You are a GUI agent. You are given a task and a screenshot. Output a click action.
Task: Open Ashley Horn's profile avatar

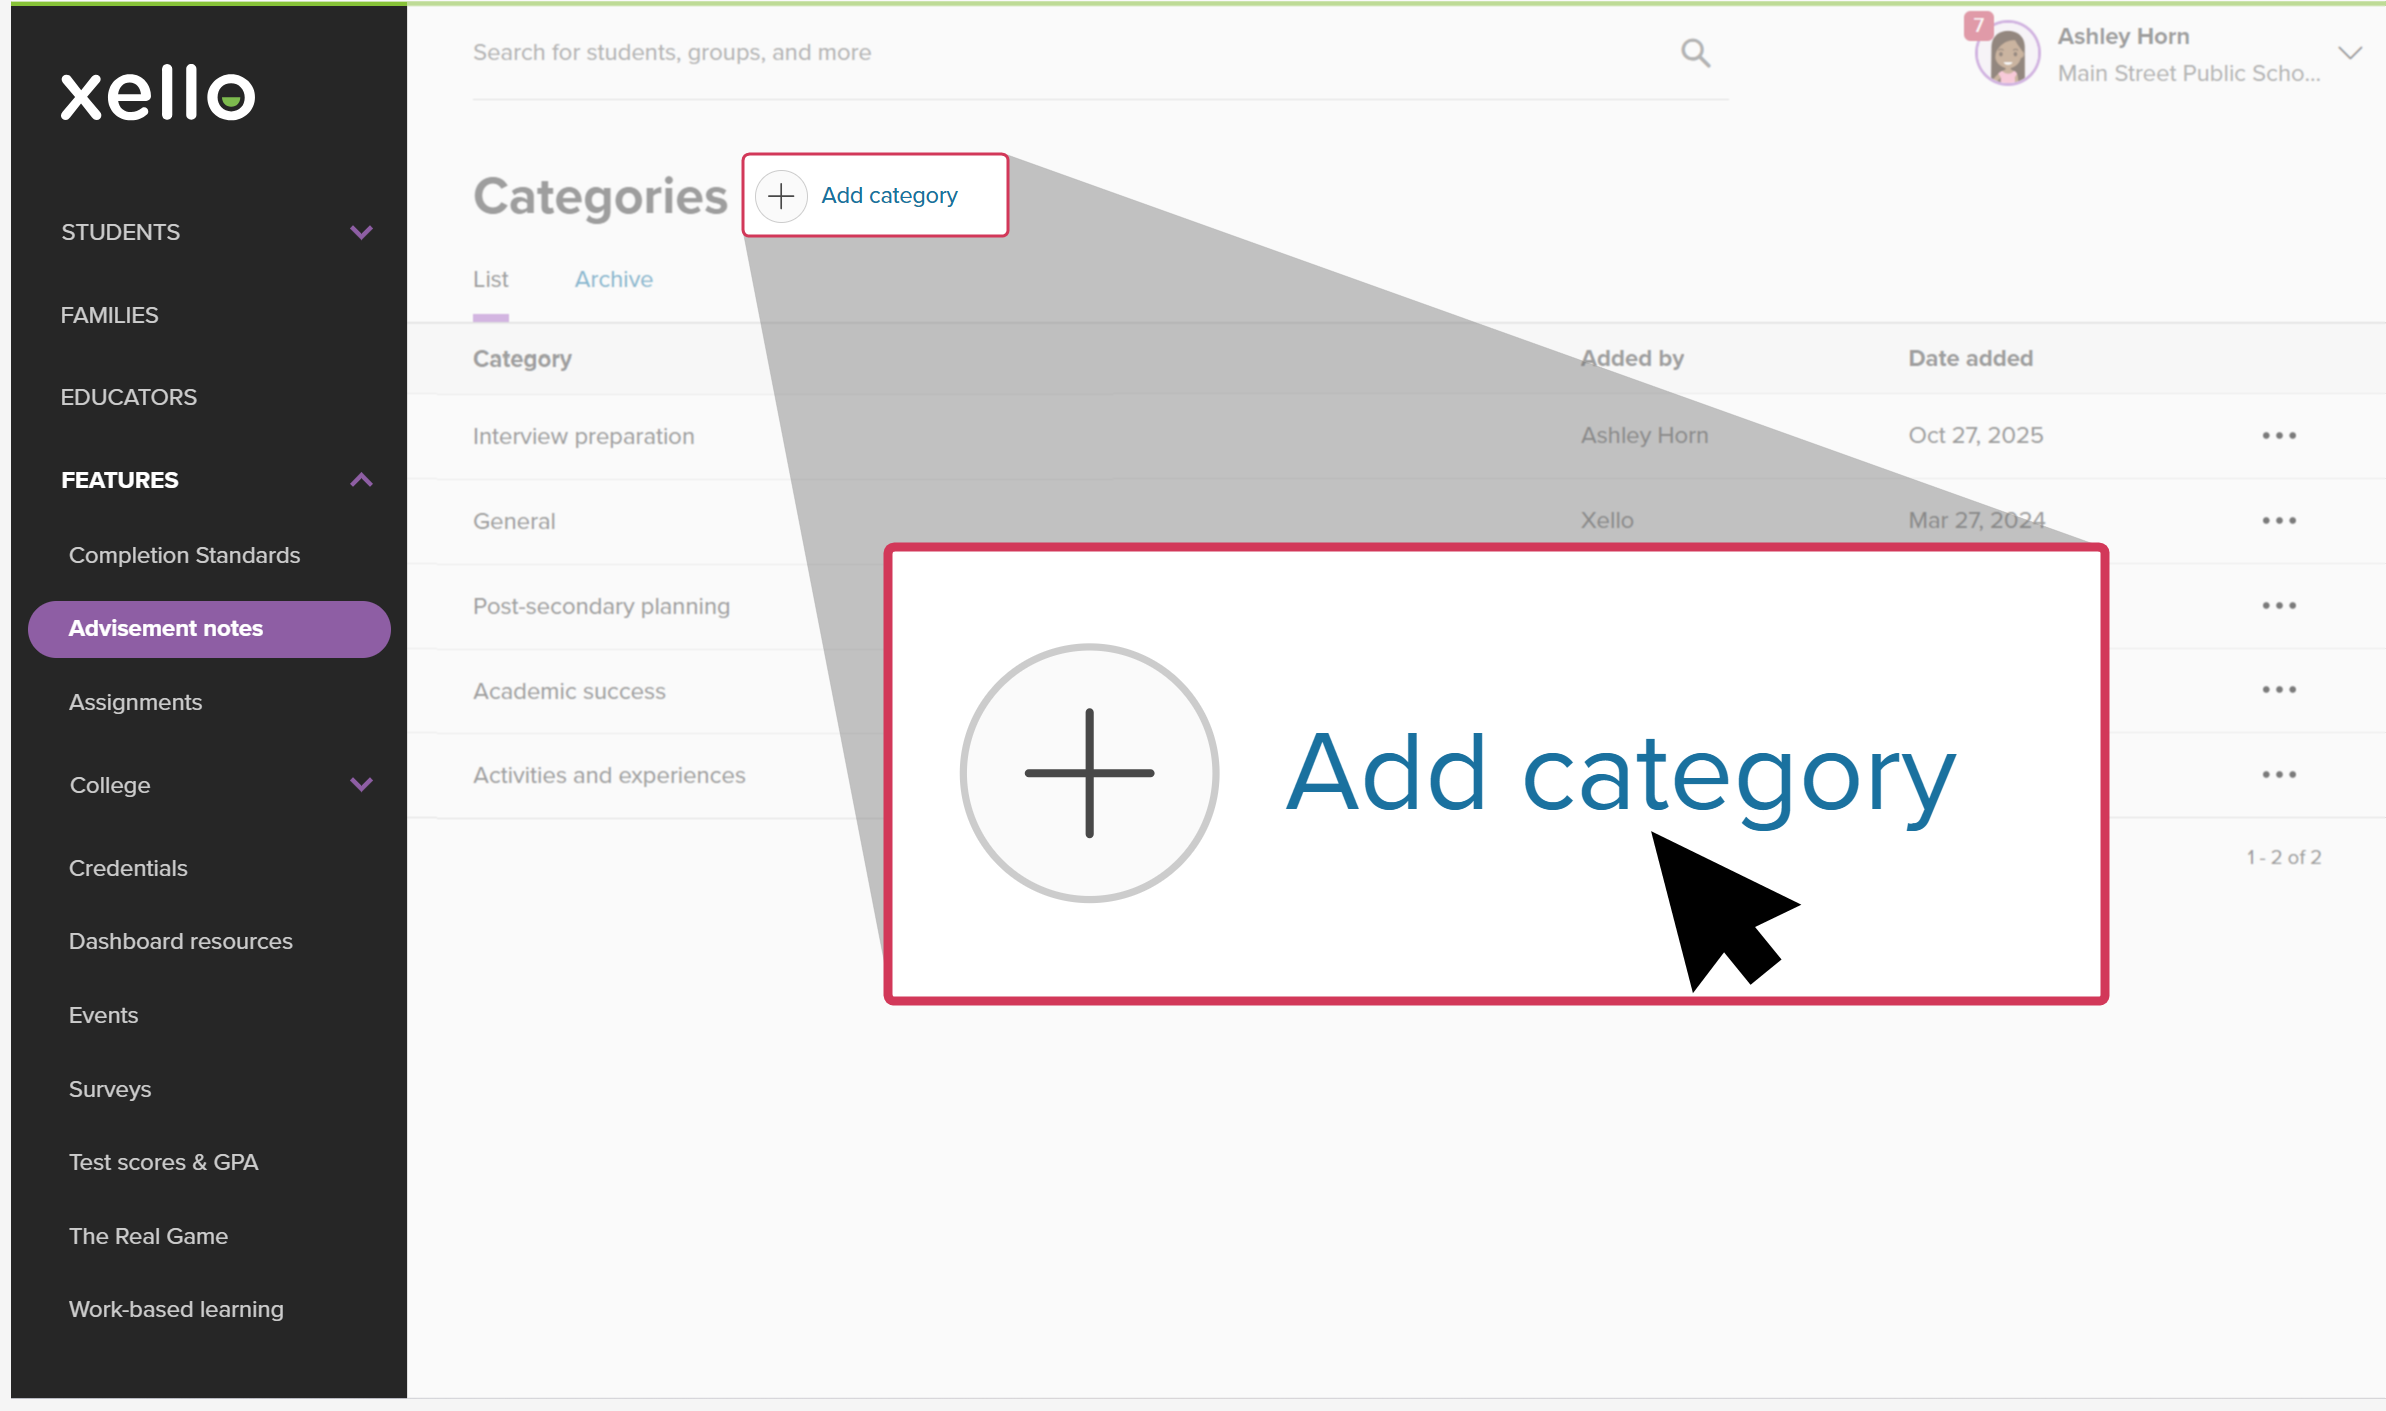2007,55
